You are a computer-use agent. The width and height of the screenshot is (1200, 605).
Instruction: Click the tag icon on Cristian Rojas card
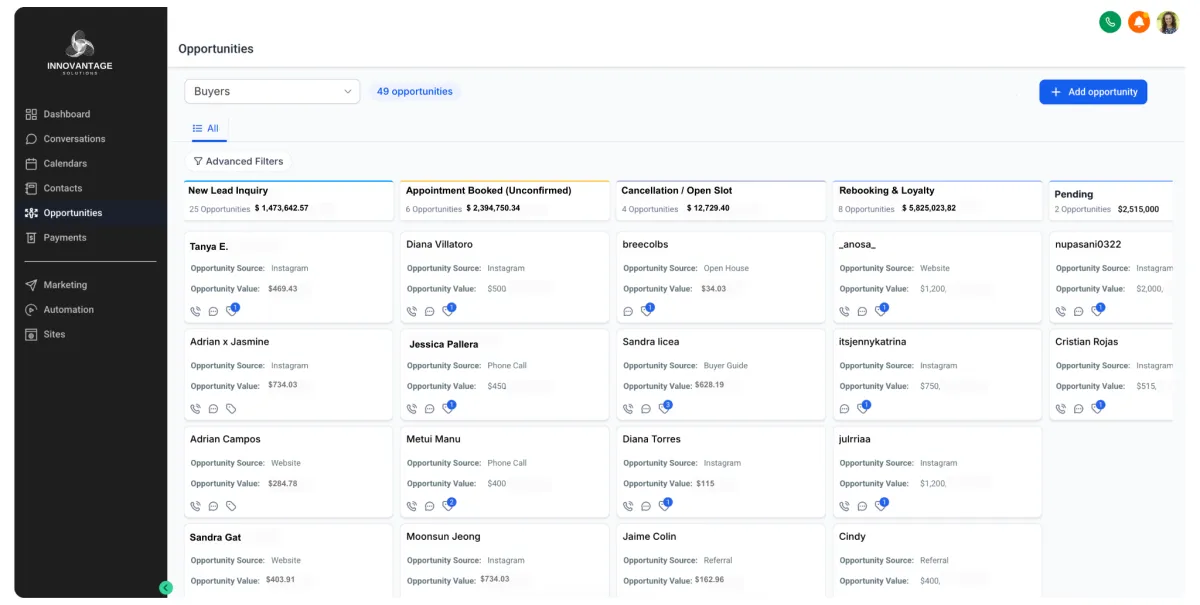coord(1097,408)
